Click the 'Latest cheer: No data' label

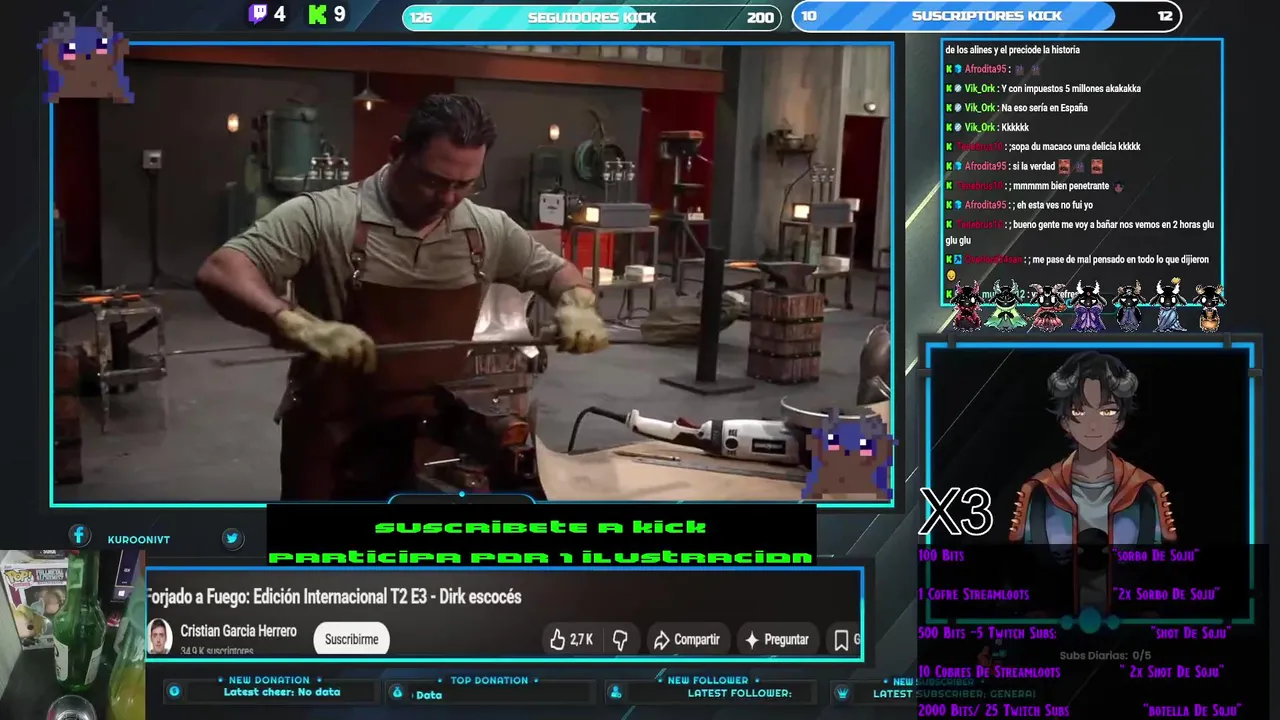click(282, 692)
